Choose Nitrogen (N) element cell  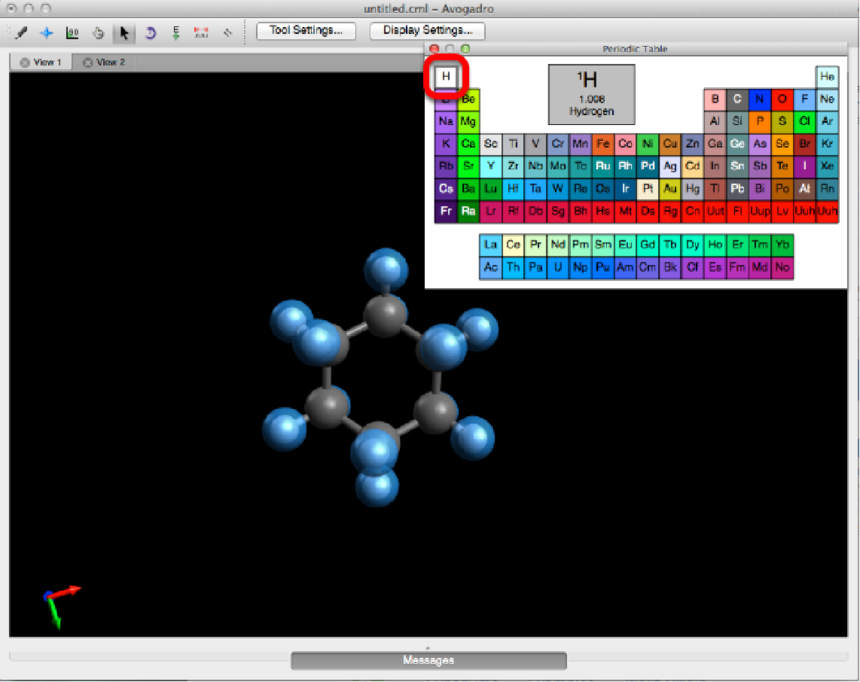pyautogui.click(x=760, y=99)
